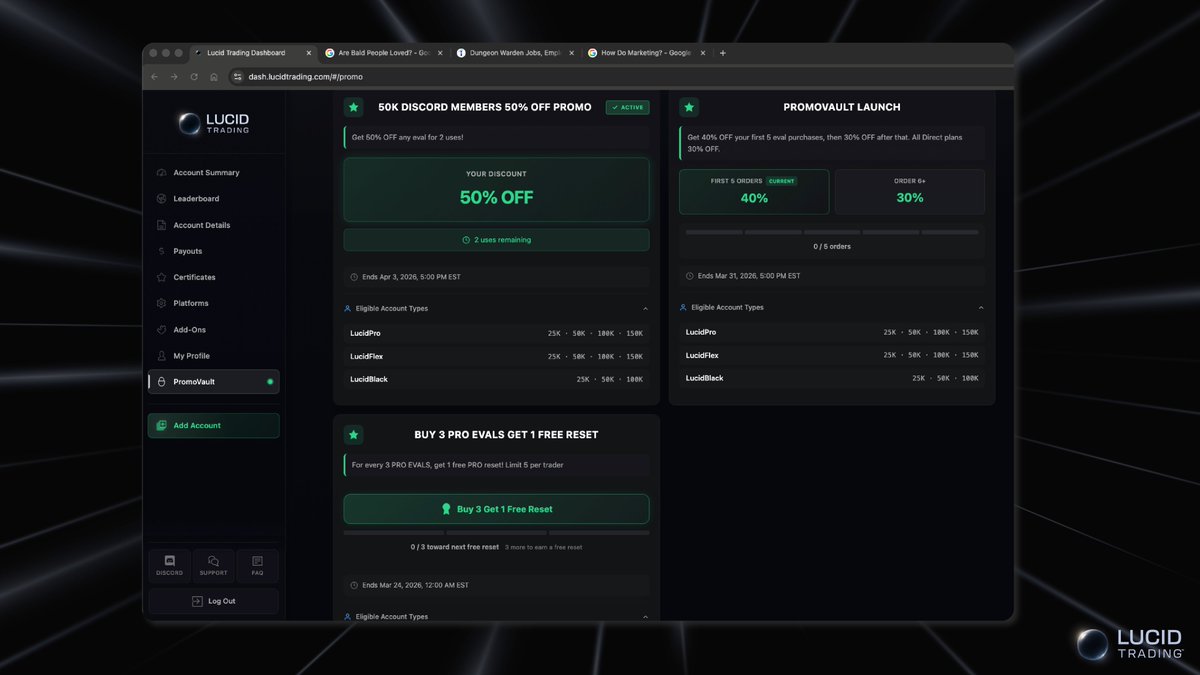1200x675 pixels.
Task: Click the Ends Apr 3, 2026 text
Action: [x=411, y=277]
